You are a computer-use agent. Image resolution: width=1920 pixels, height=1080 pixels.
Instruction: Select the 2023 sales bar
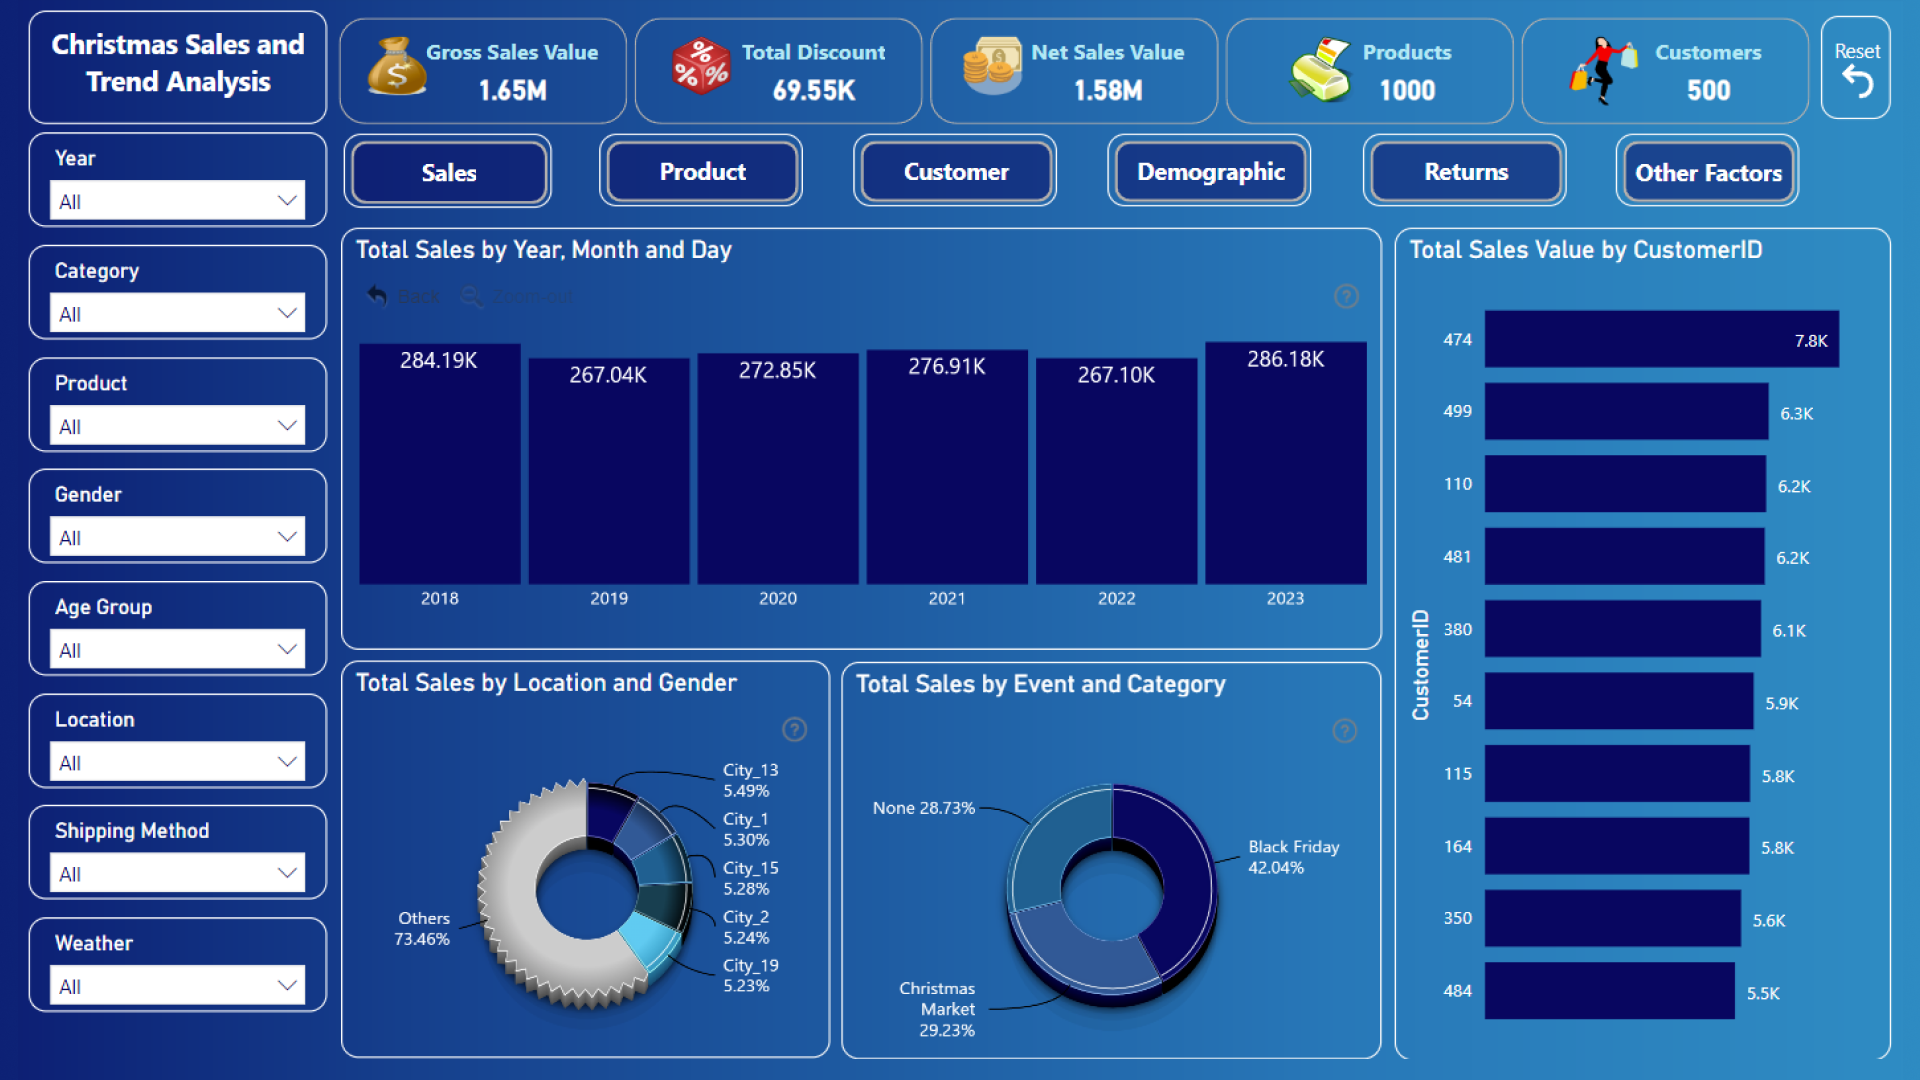coord(1285,463)
